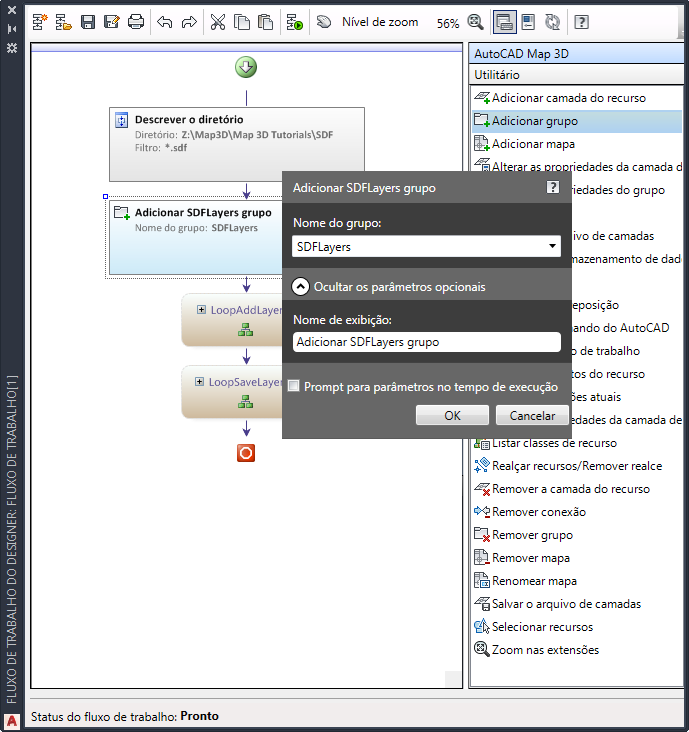The height and width of the screenshot is (732, 689).
Task: Select Renomear mapa activity
Action: pos(526,581)
